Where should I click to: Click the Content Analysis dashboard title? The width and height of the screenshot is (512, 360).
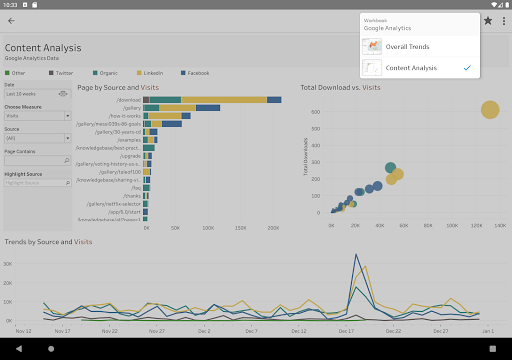tap(43, 48)
